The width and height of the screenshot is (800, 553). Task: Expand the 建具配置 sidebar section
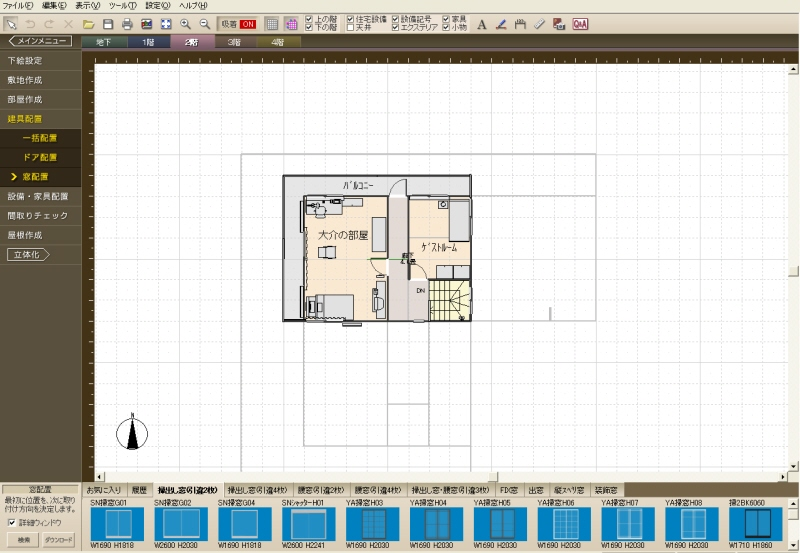25,118
